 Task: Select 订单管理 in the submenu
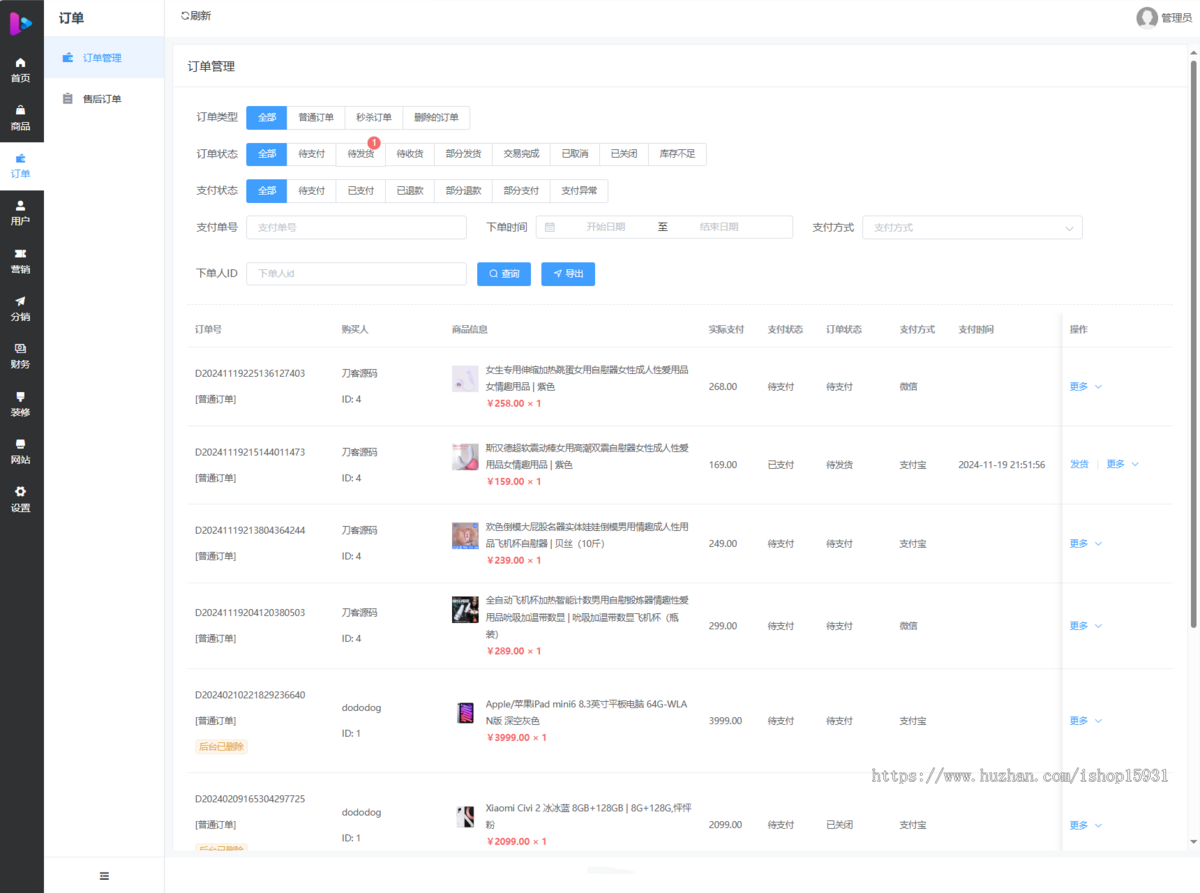104,58
